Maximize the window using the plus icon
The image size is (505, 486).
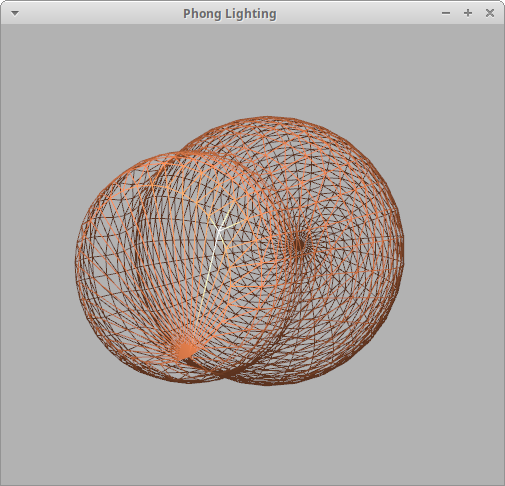pos(468,13)
